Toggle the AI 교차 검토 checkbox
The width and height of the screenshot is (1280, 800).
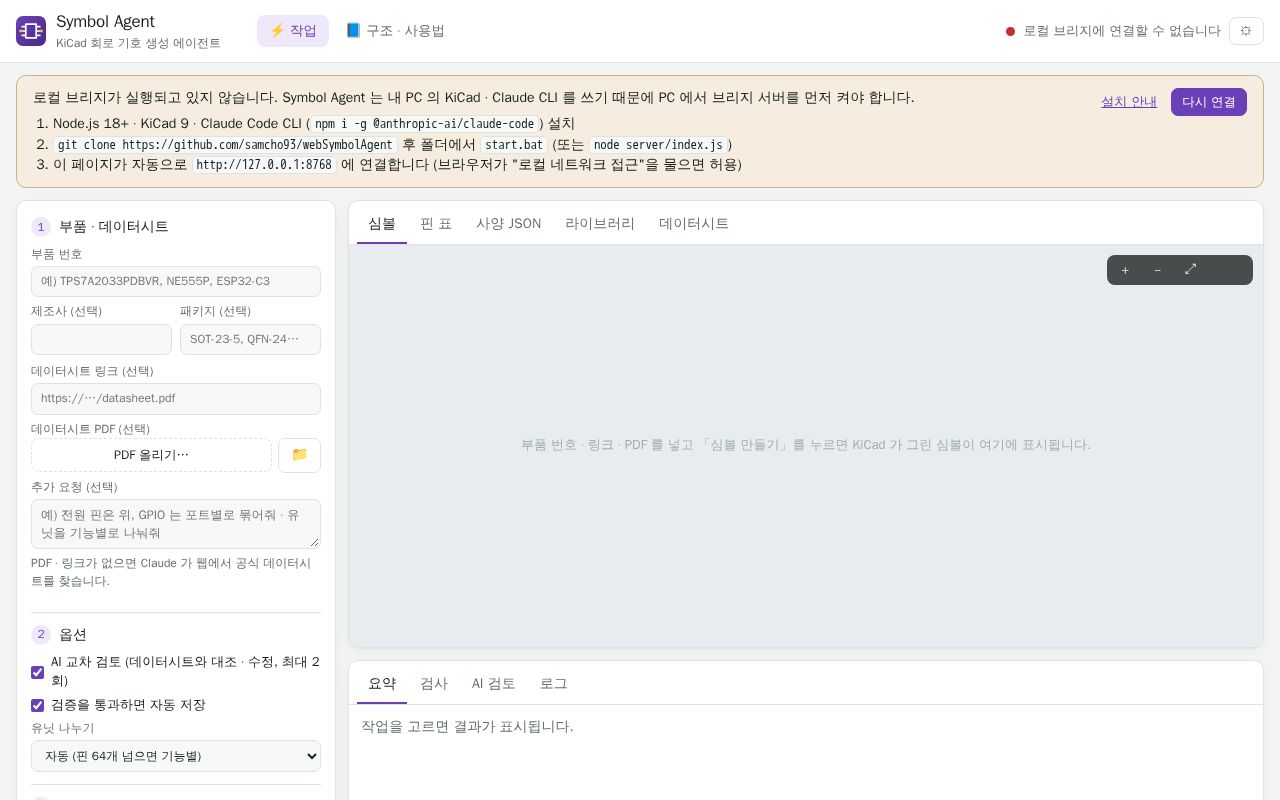(38, 672)
